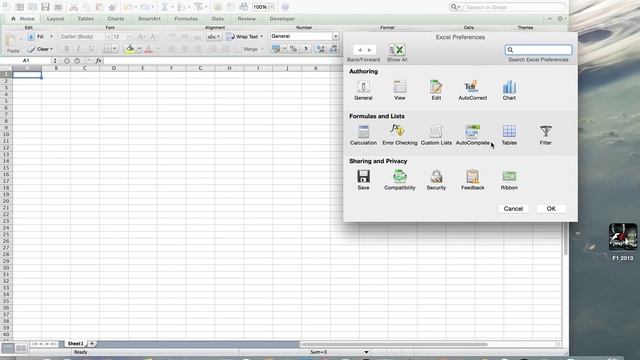The image size is (640, 360).
Task: Open General preferences in Excel Preferences
Action: pos(363,90)
